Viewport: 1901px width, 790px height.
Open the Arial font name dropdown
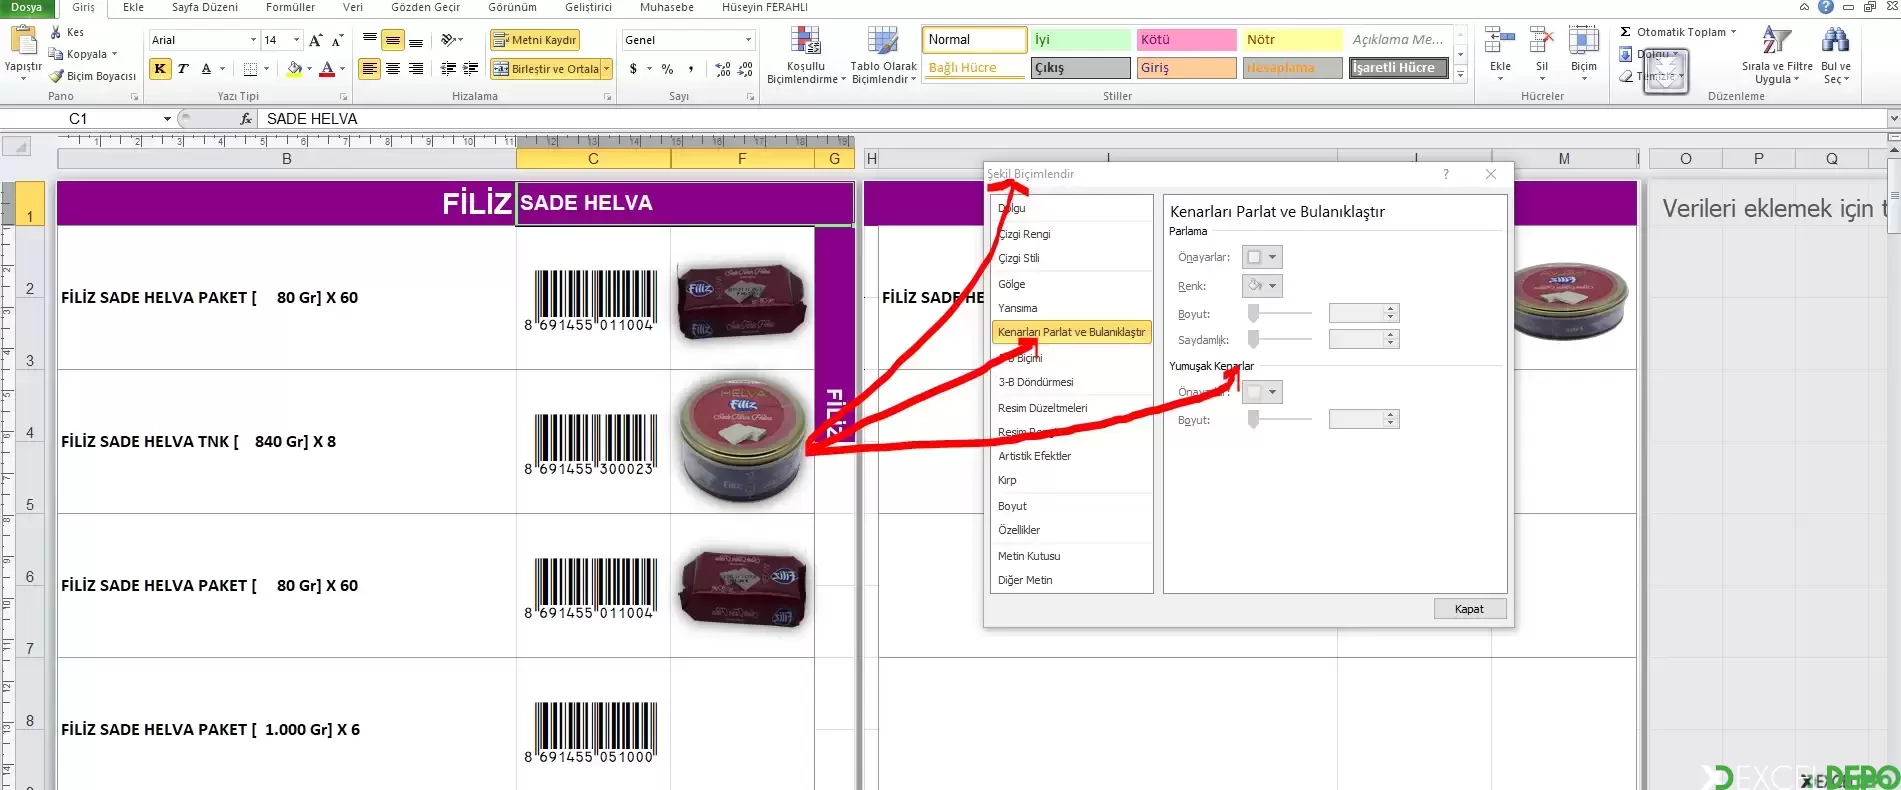pos(253,40)
